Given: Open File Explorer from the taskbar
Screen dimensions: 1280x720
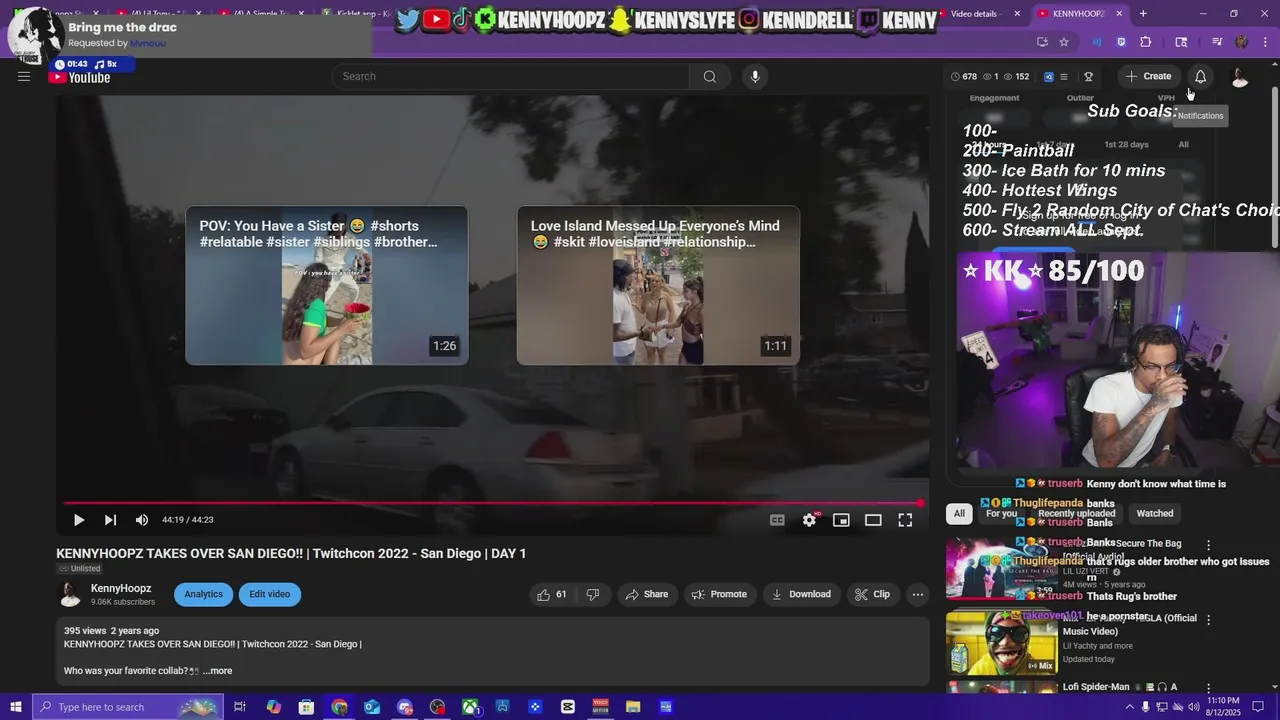Looking at the screenshot, I should [x=633, y=707].
